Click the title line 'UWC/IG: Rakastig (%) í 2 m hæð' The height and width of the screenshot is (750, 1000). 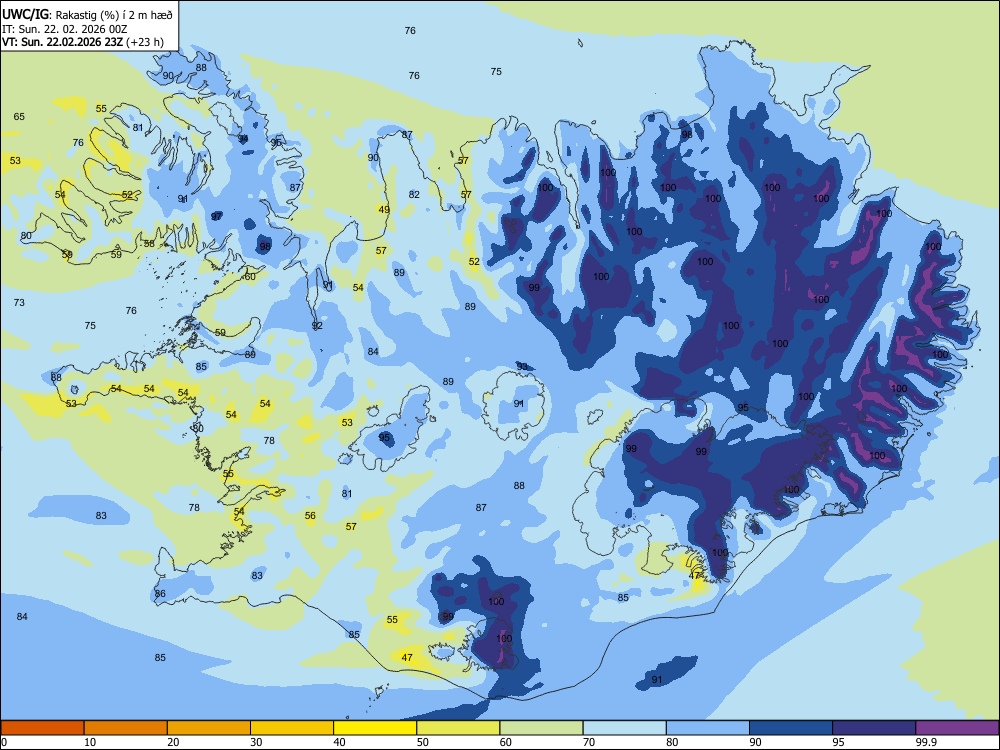pos(87,14)
